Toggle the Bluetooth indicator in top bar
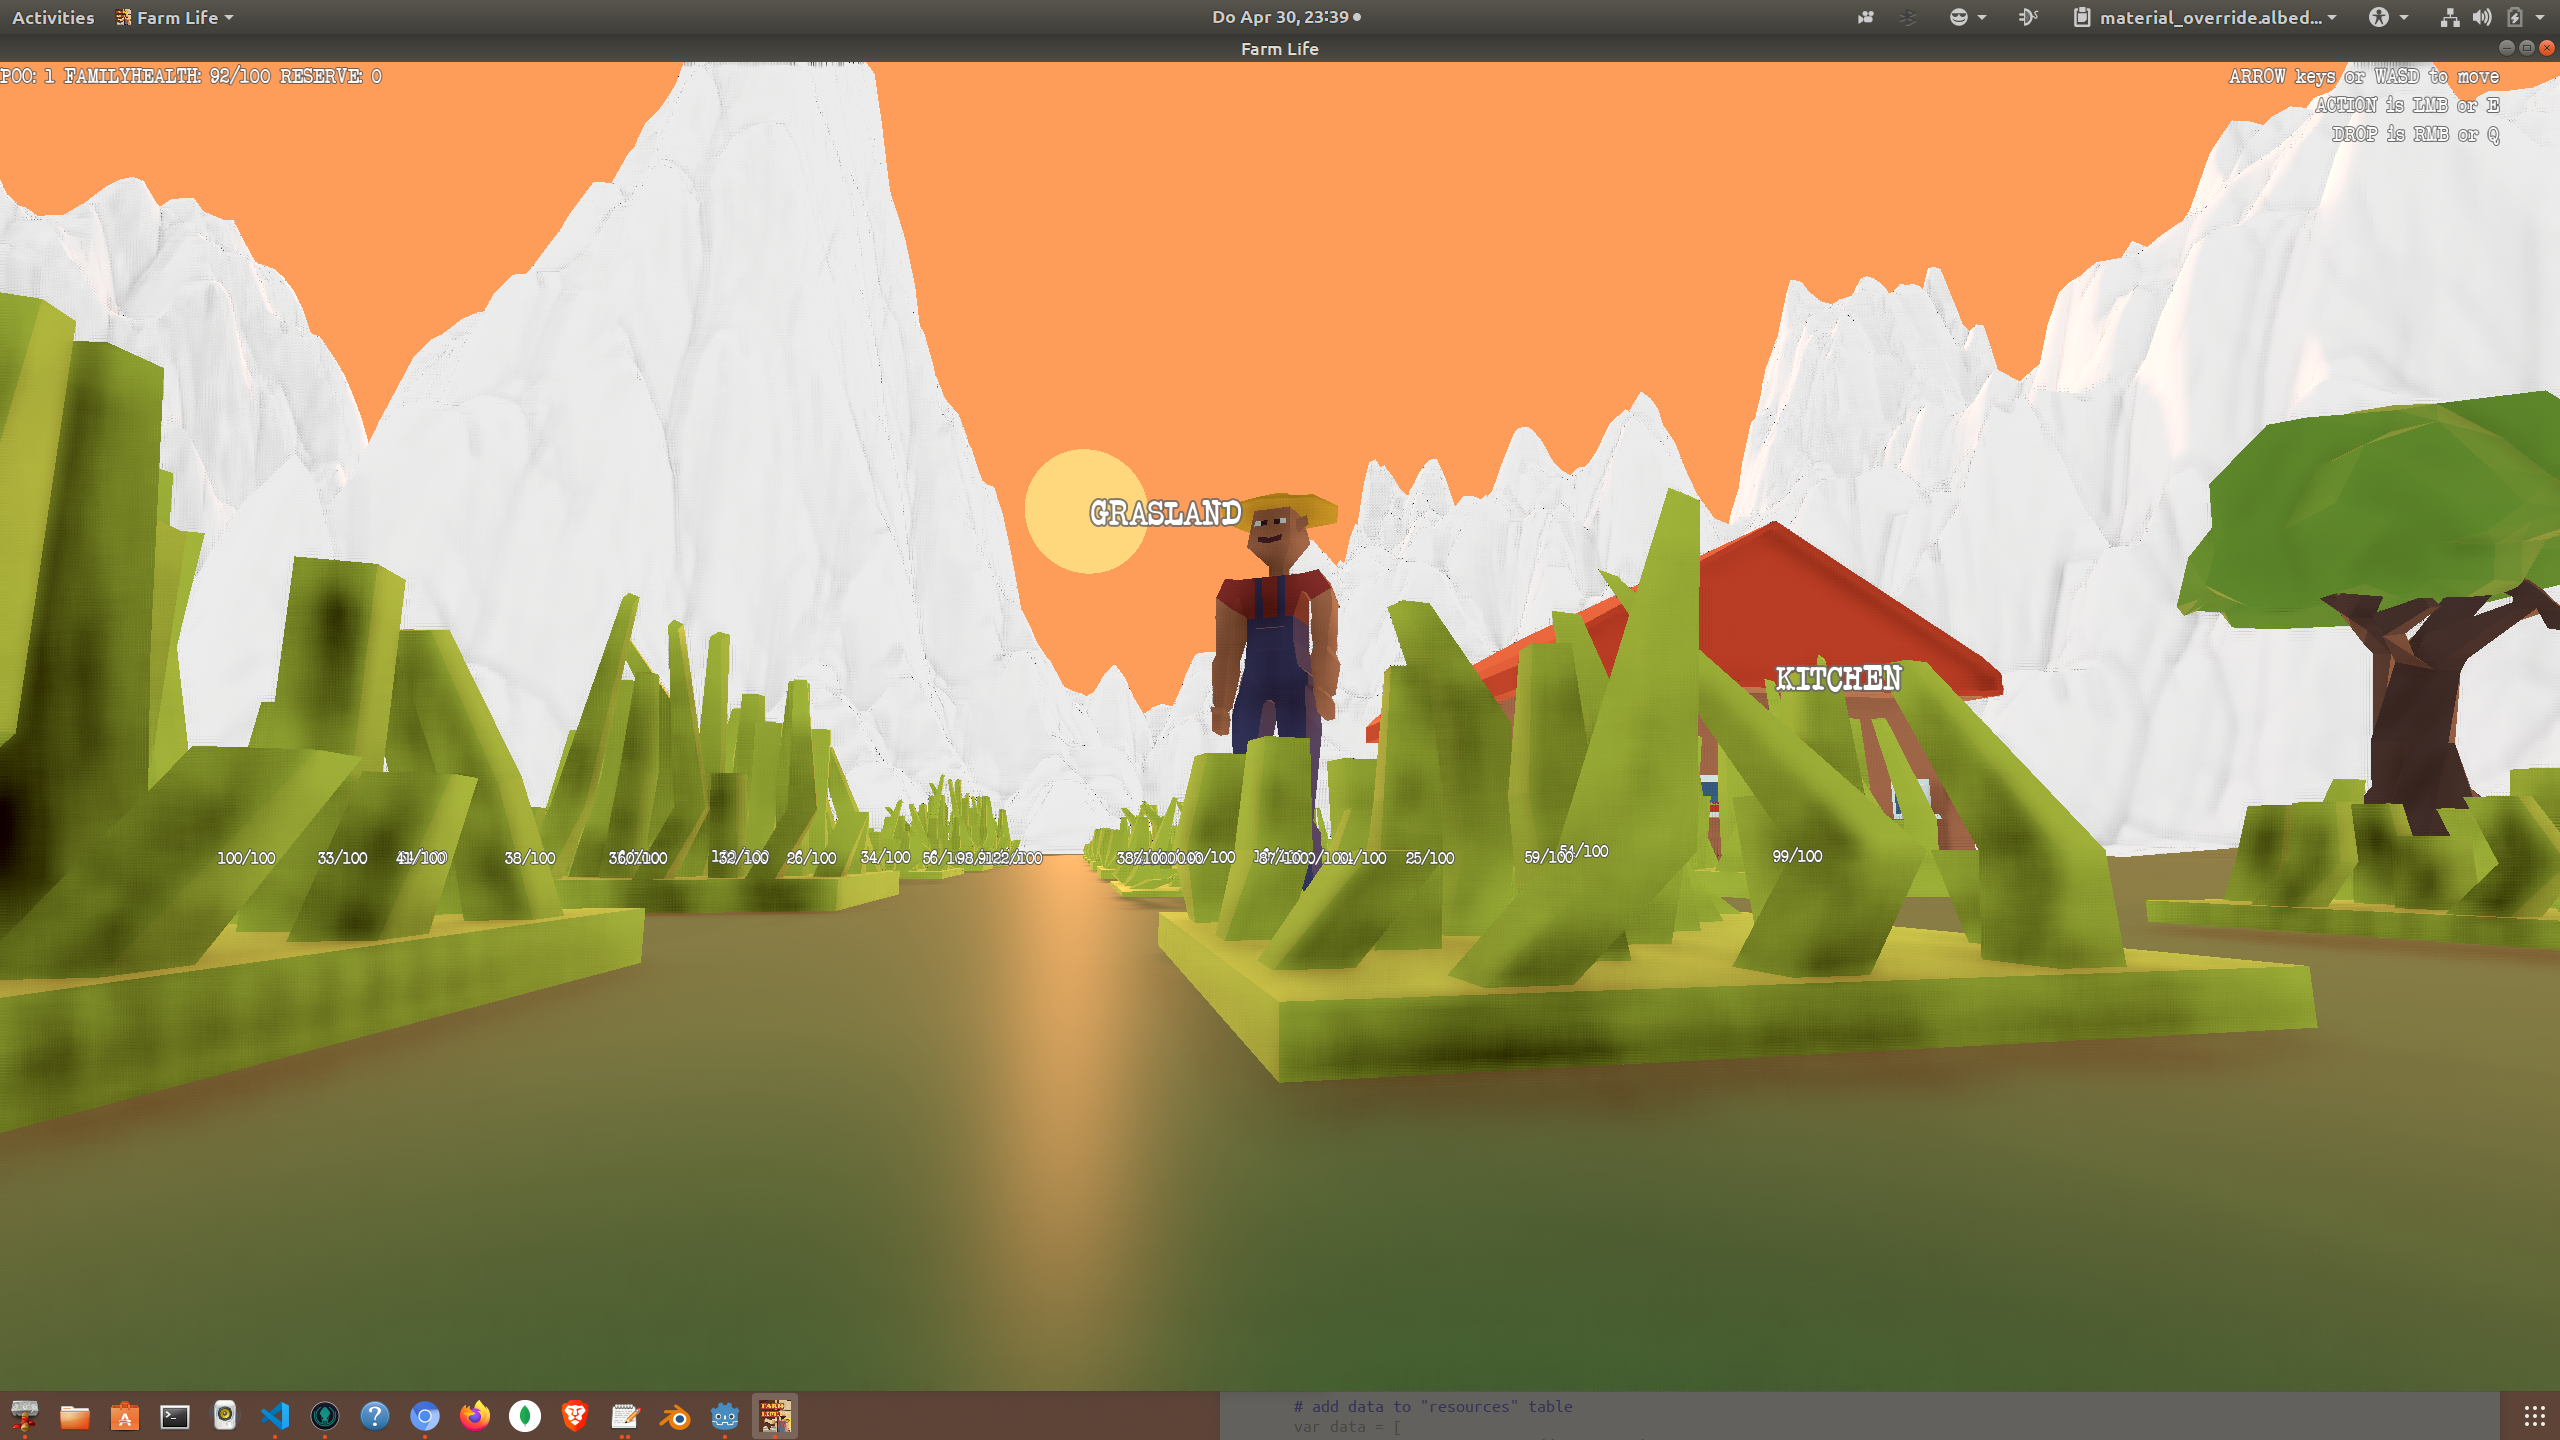2560x1440 pixels. point(1908,17)
